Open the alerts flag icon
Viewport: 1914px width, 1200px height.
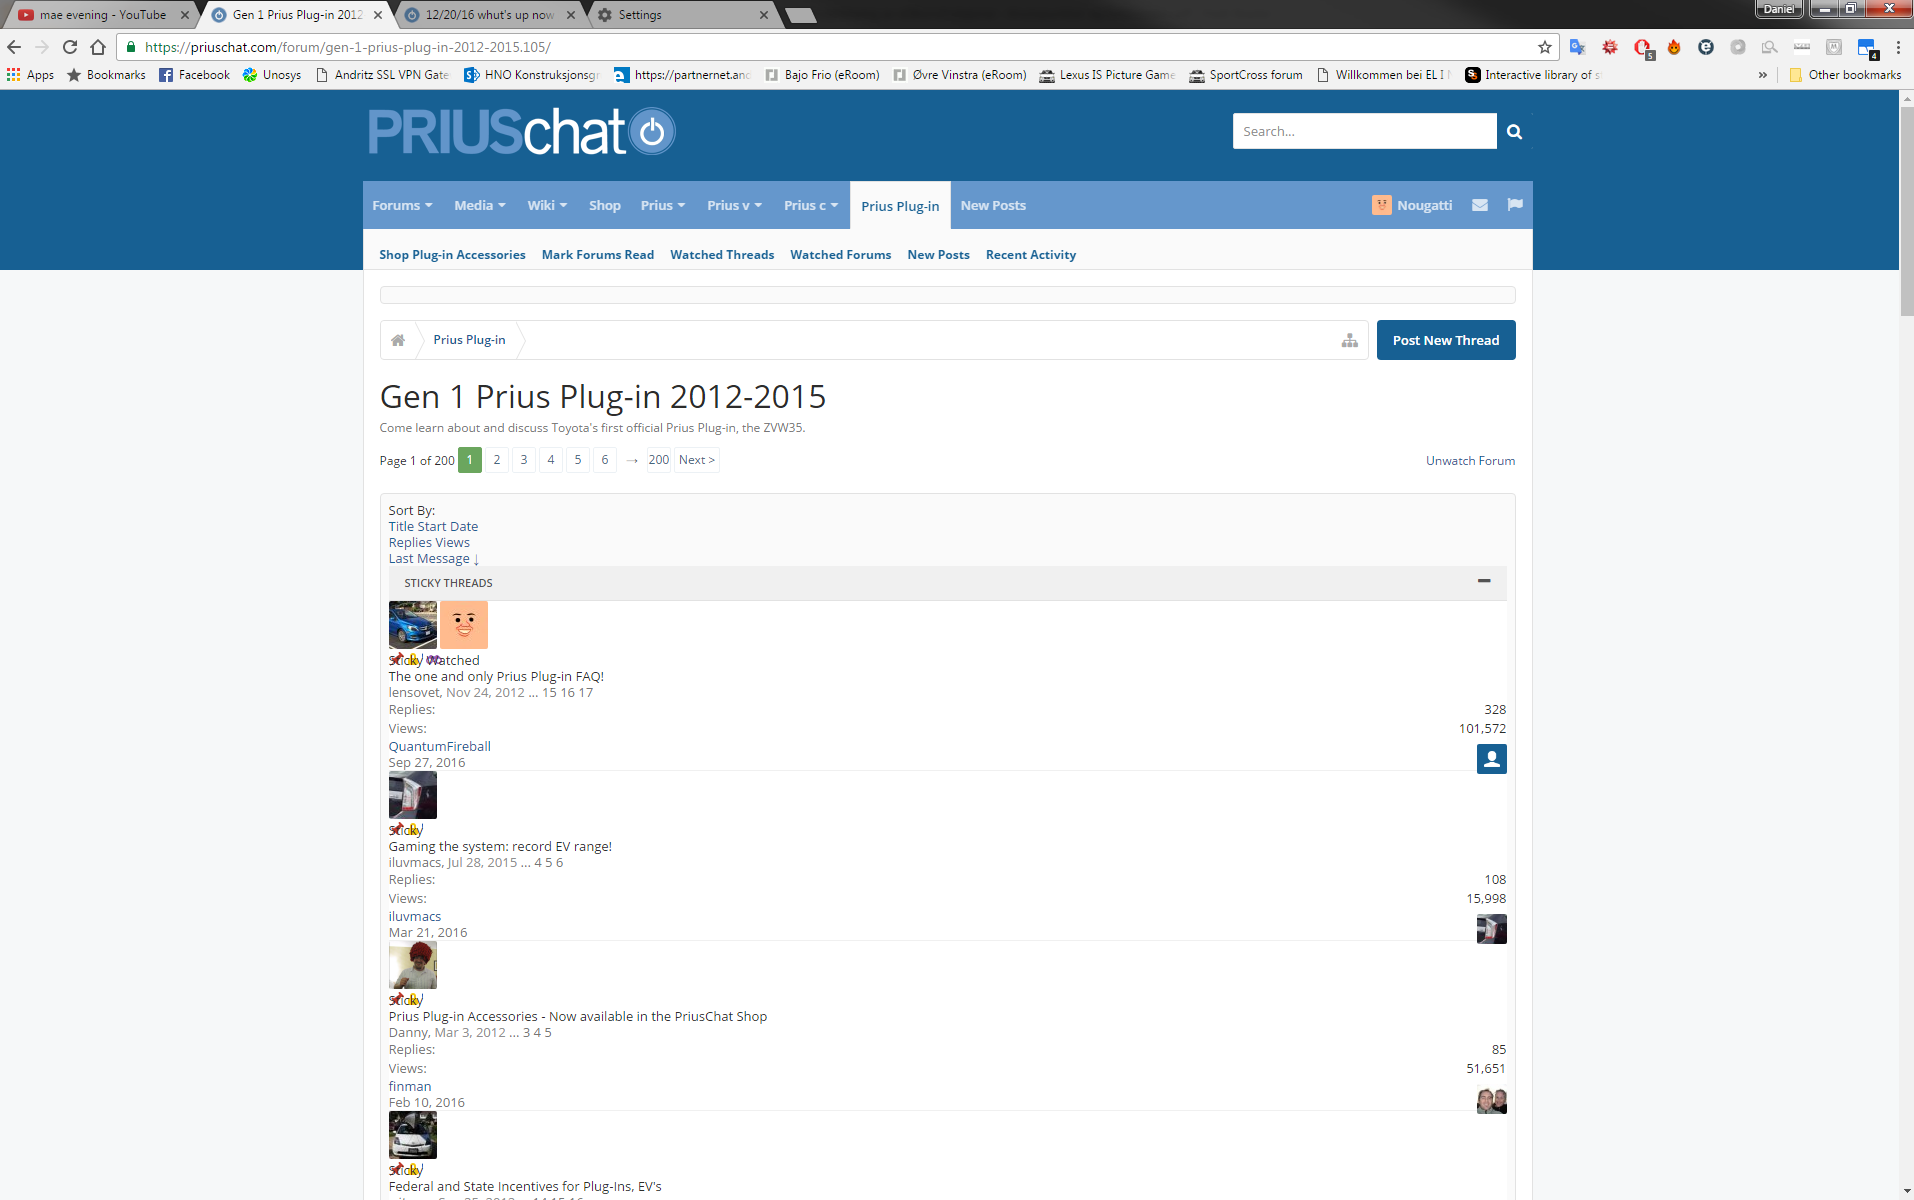point(1515,205)
